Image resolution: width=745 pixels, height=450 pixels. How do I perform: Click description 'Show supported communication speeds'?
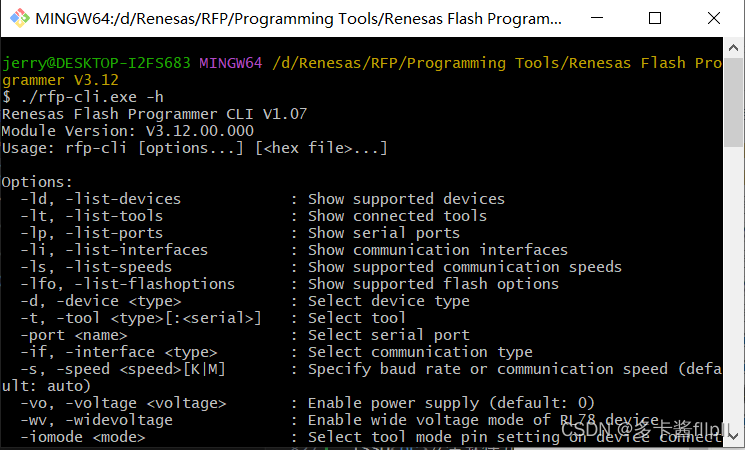pyautogui.click(x=465, y=267)
